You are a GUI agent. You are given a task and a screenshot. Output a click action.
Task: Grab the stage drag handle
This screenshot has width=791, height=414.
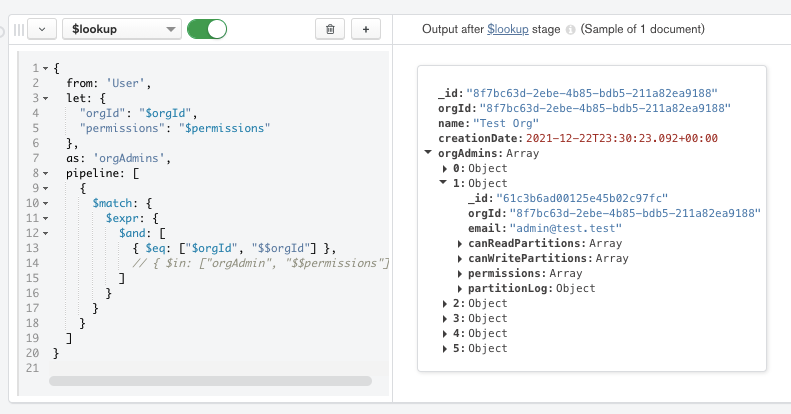click(17, 30)
